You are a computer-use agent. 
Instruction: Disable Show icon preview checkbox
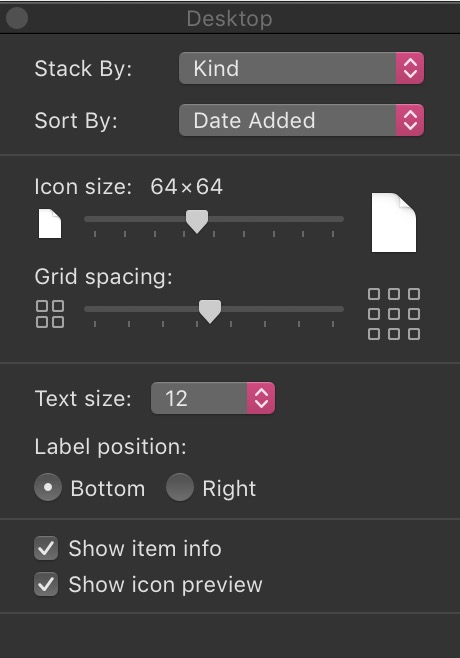(46, 584)
